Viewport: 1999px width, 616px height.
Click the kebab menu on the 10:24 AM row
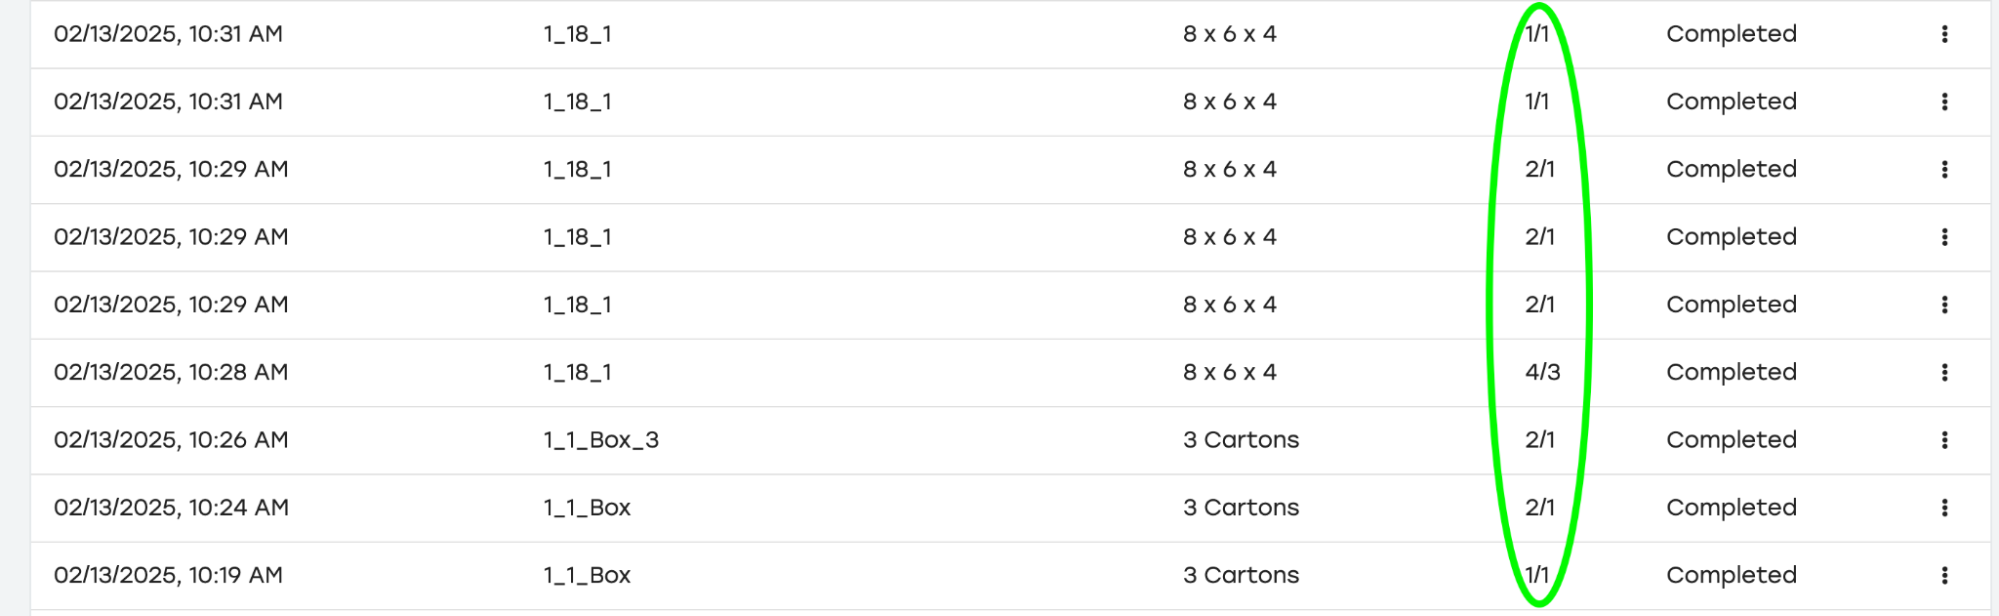click(x=1944, y=508)
